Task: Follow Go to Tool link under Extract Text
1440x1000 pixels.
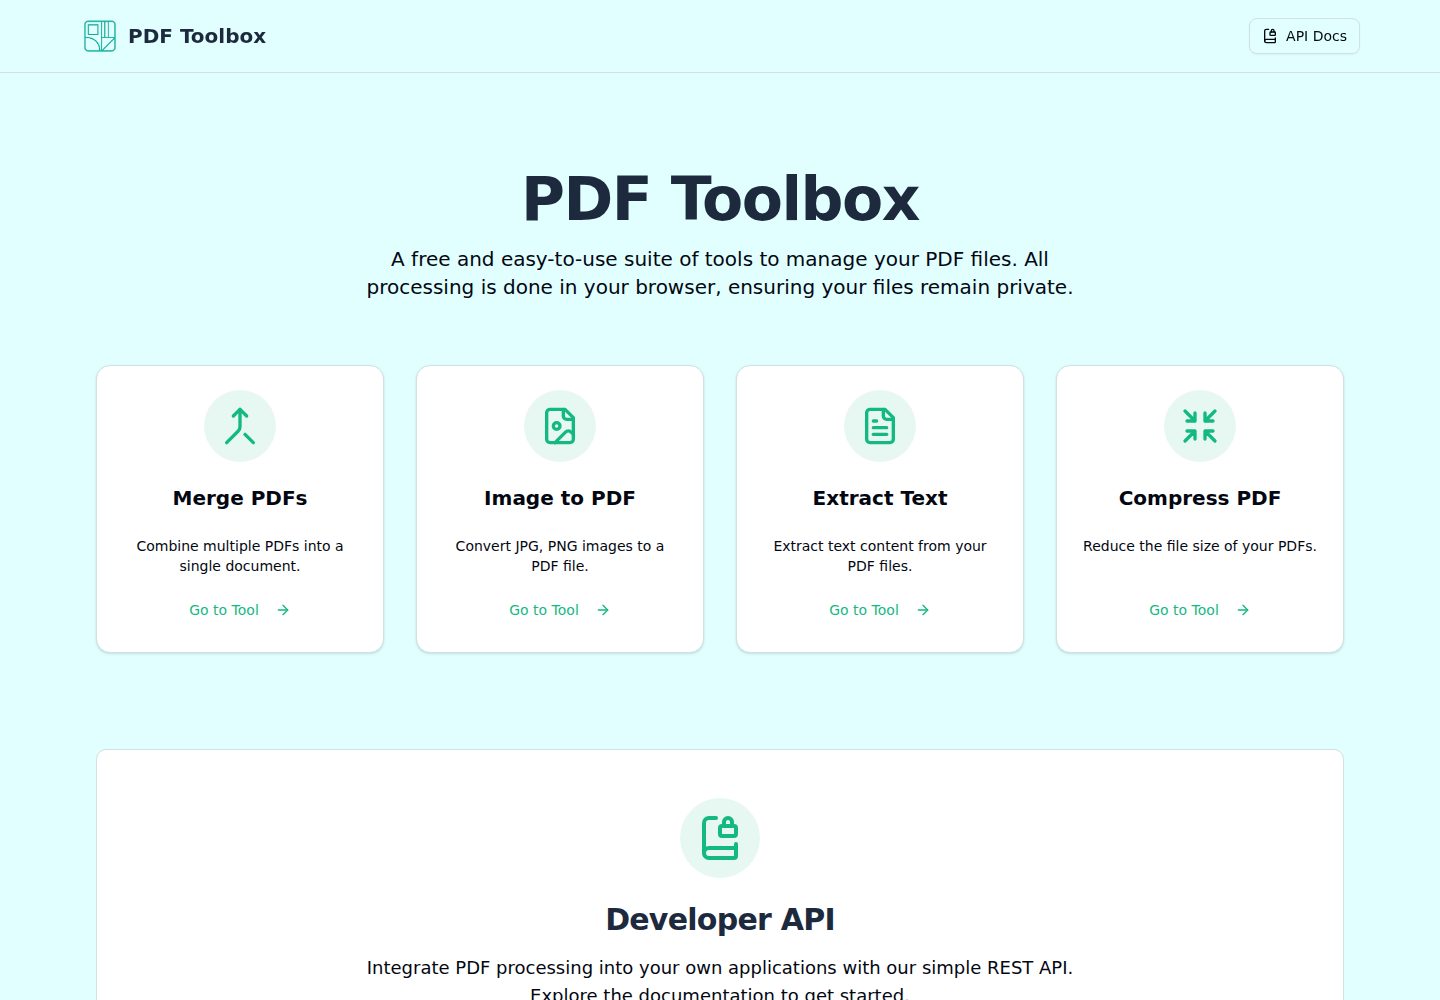Action: click(880, 610)
